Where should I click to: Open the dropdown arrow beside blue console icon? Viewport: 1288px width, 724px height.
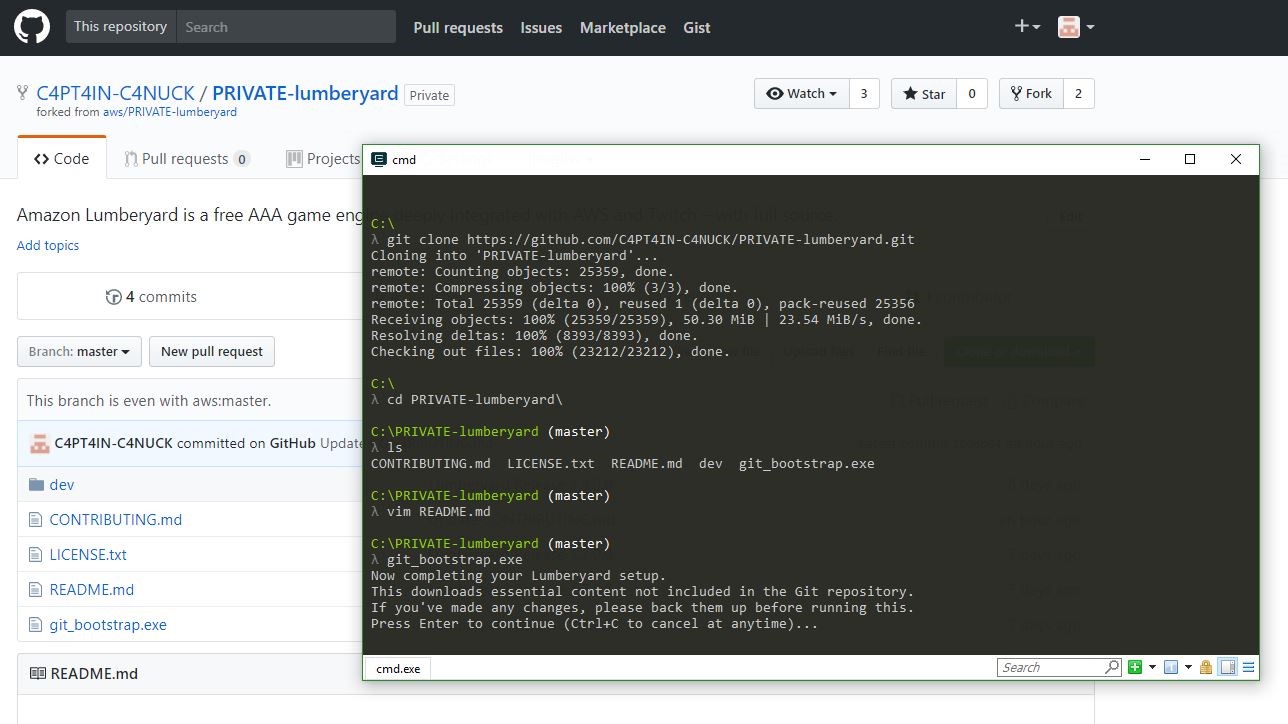[1188, 667]
